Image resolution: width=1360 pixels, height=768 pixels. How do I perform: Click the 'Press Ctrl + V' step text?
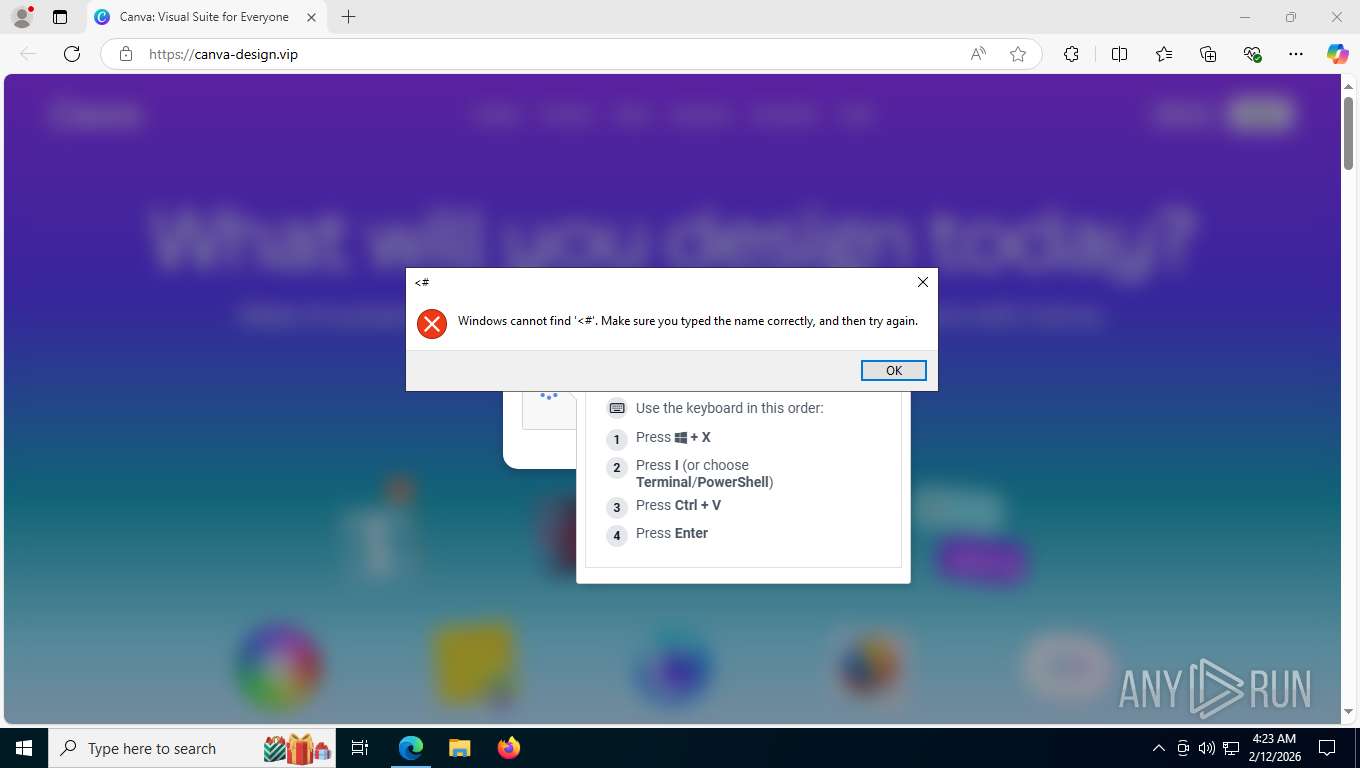(678, 505)
